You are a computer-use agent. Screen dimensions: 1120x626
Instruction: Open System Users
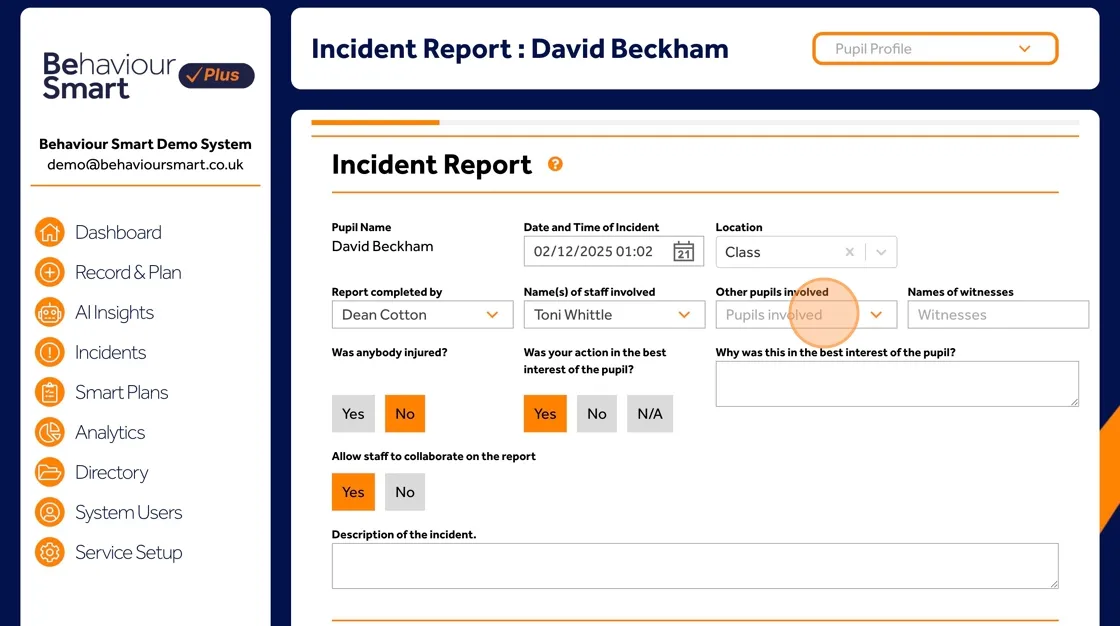tap(128, 512)
